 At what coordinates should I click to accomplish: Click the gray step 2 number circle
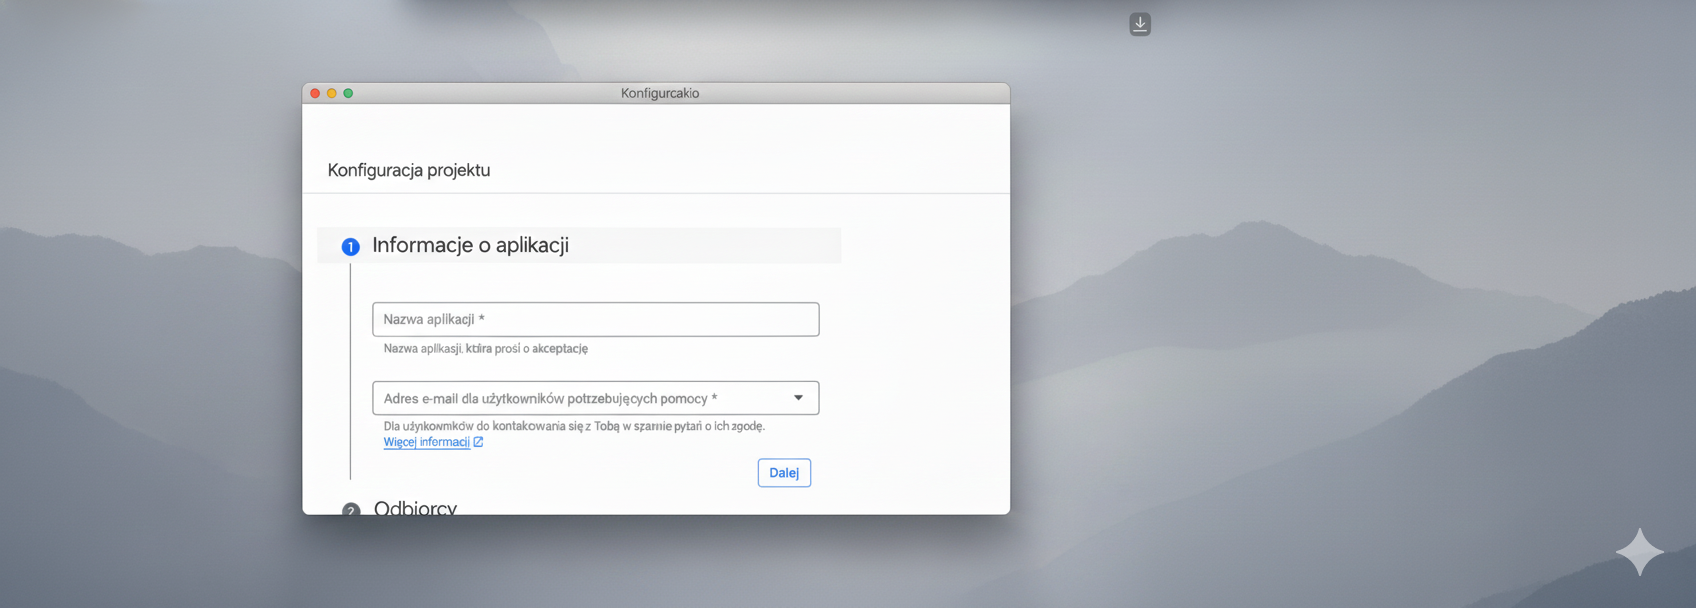350,510
